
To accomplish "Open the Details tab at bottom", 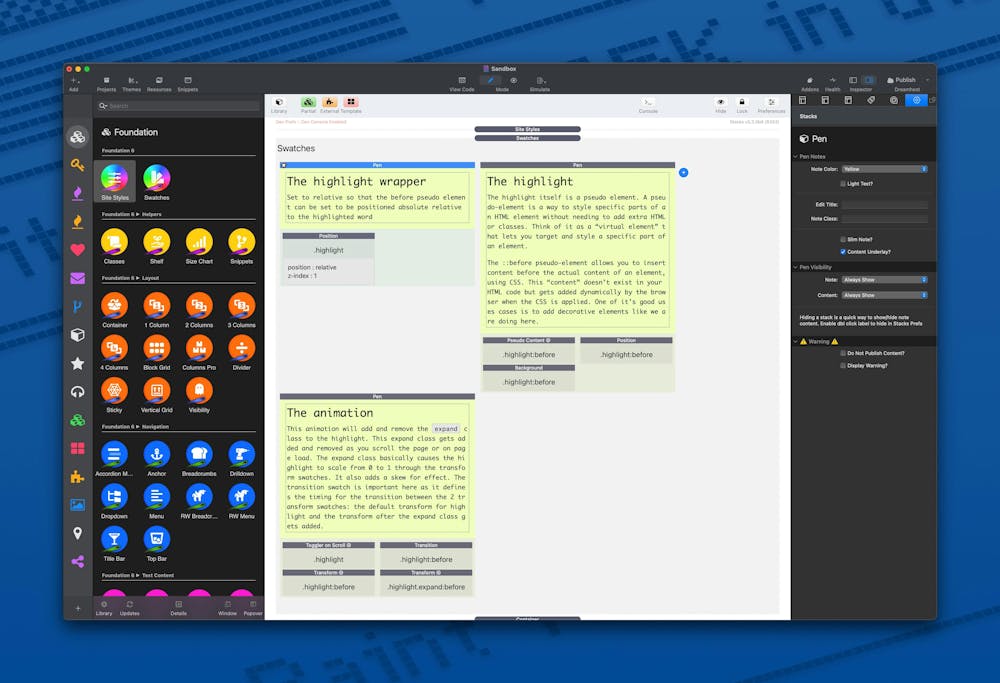I will tap(179, 608).
